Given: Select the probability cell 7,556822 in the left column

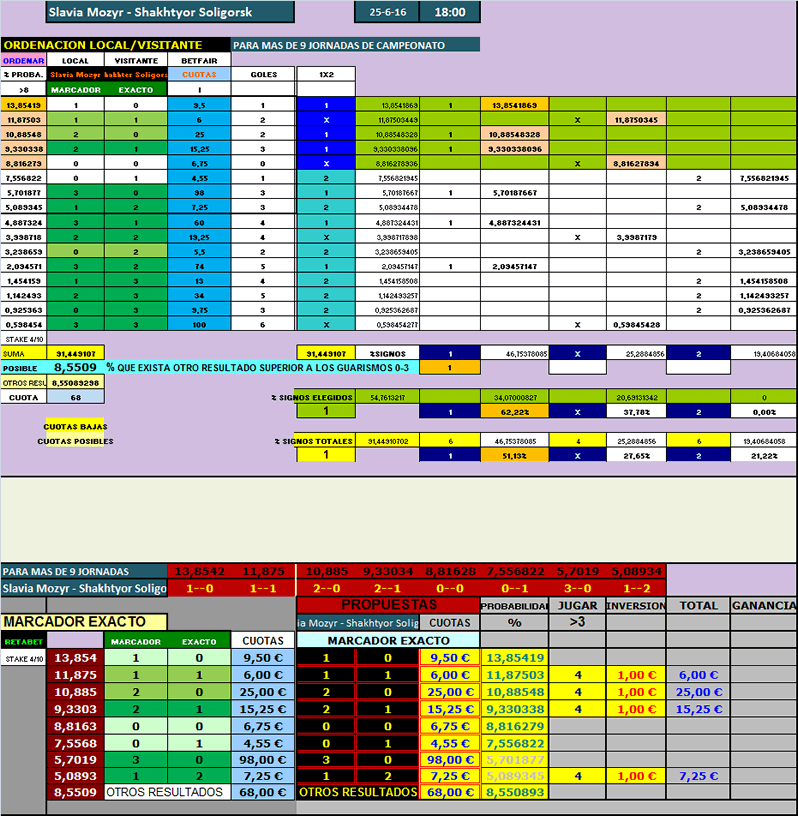Looking at the screenshot, I should (x=23, y=178).
